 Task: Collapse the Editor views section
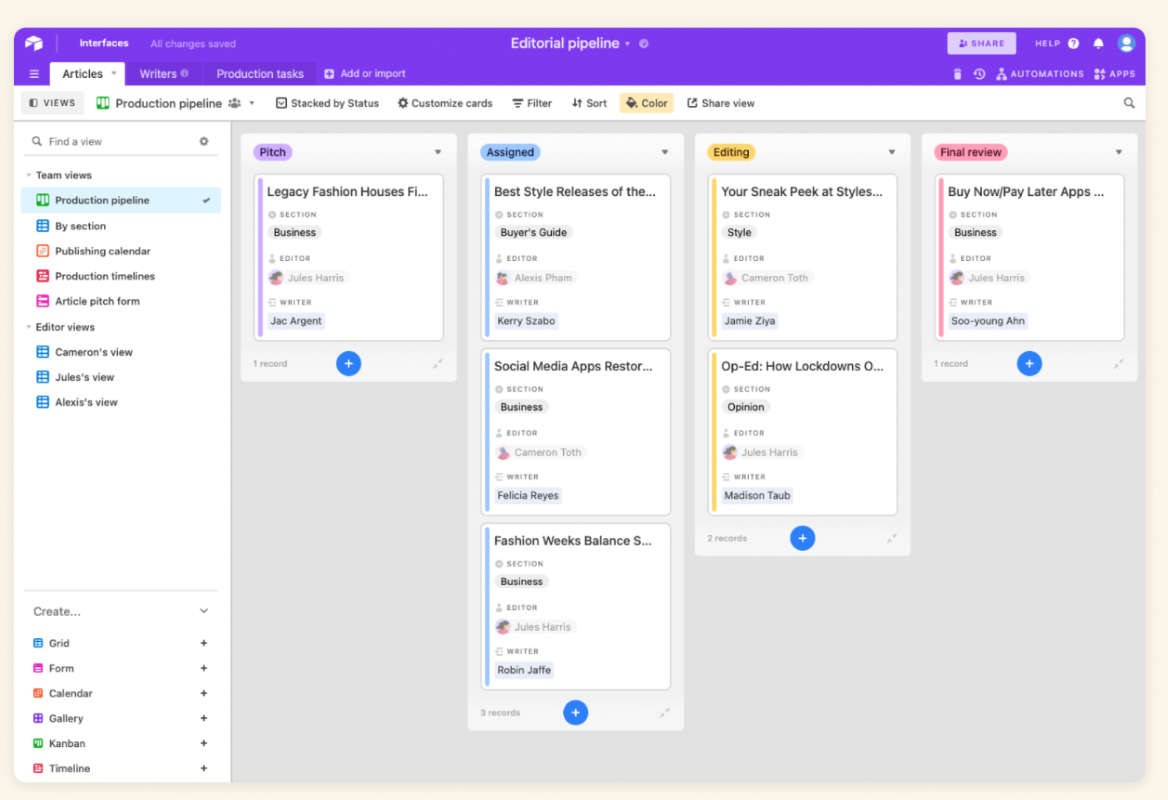[x=28, y=327]
